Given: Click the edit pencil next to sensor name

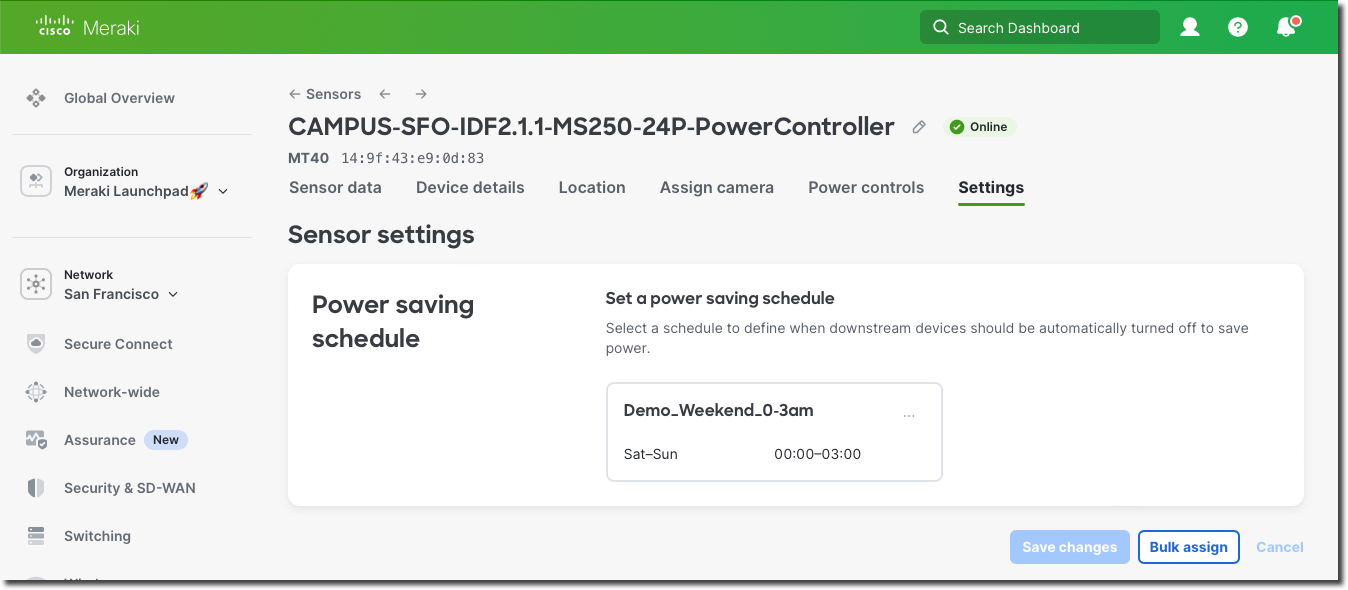Looking at the screenshot, I should click(919, 127).
